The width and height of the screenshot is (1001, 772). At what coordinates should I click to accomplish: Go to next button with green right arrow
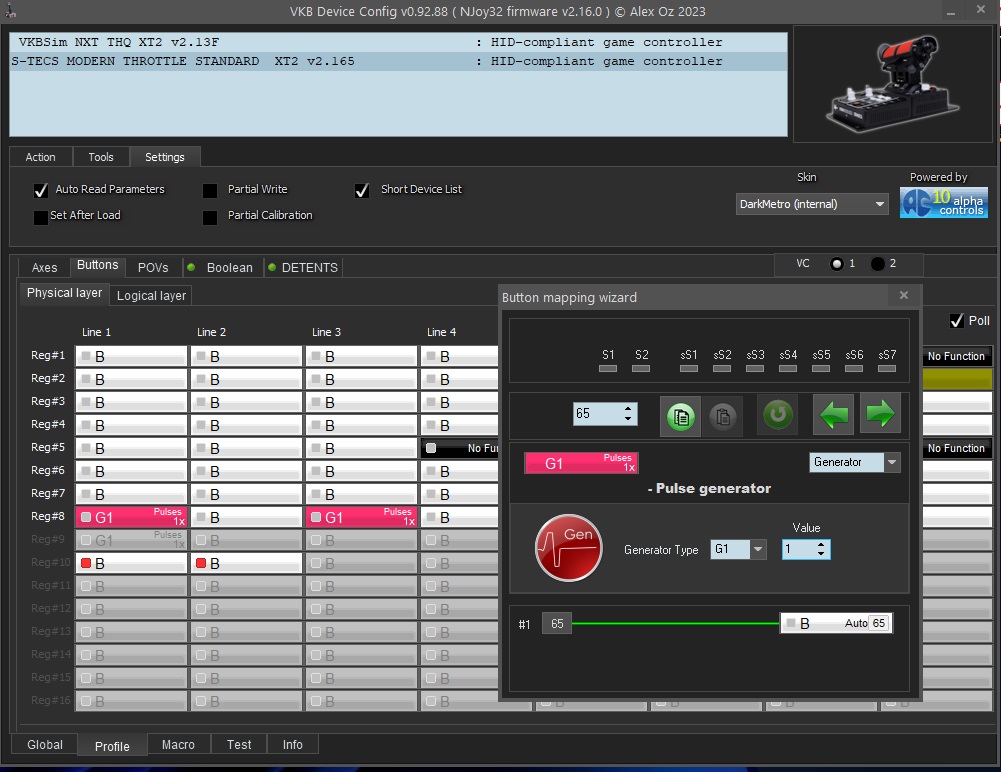pos(880,415)
